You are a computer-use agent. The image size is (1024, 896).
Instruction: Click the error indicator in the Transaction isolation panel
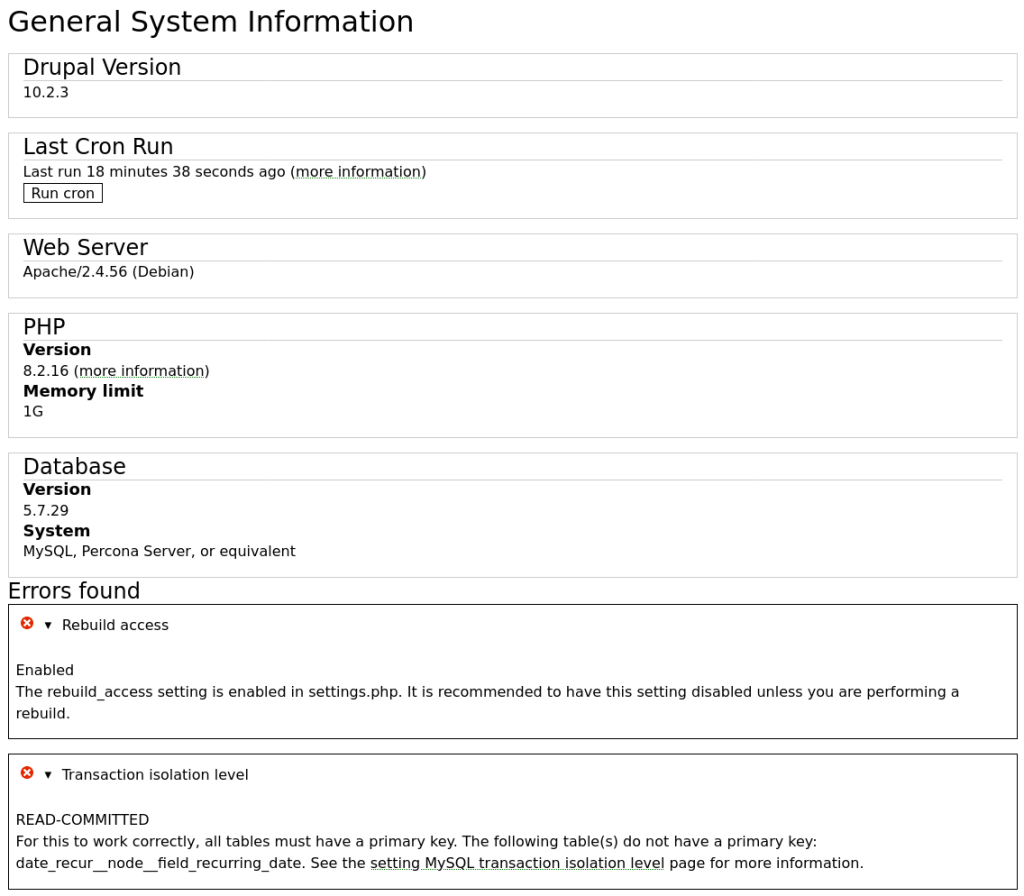pos(26,774)
